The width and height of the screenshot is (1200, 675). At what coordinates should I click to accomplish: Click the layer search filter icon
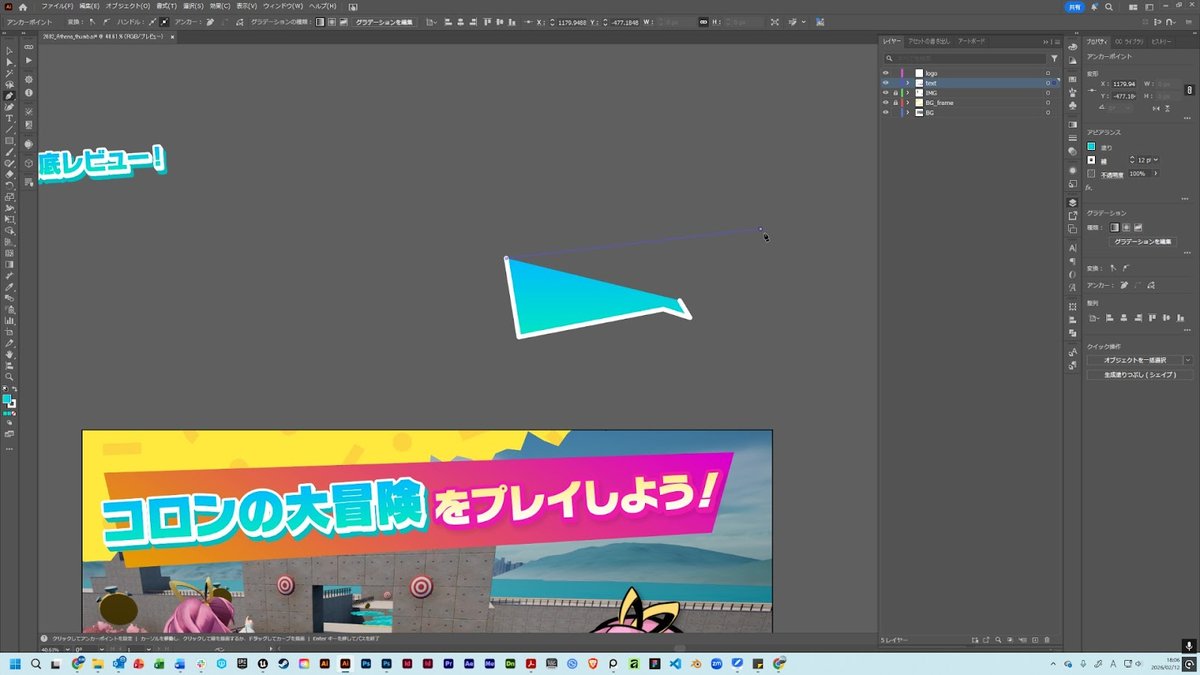pyautogui.click(x=1054, y=59)
